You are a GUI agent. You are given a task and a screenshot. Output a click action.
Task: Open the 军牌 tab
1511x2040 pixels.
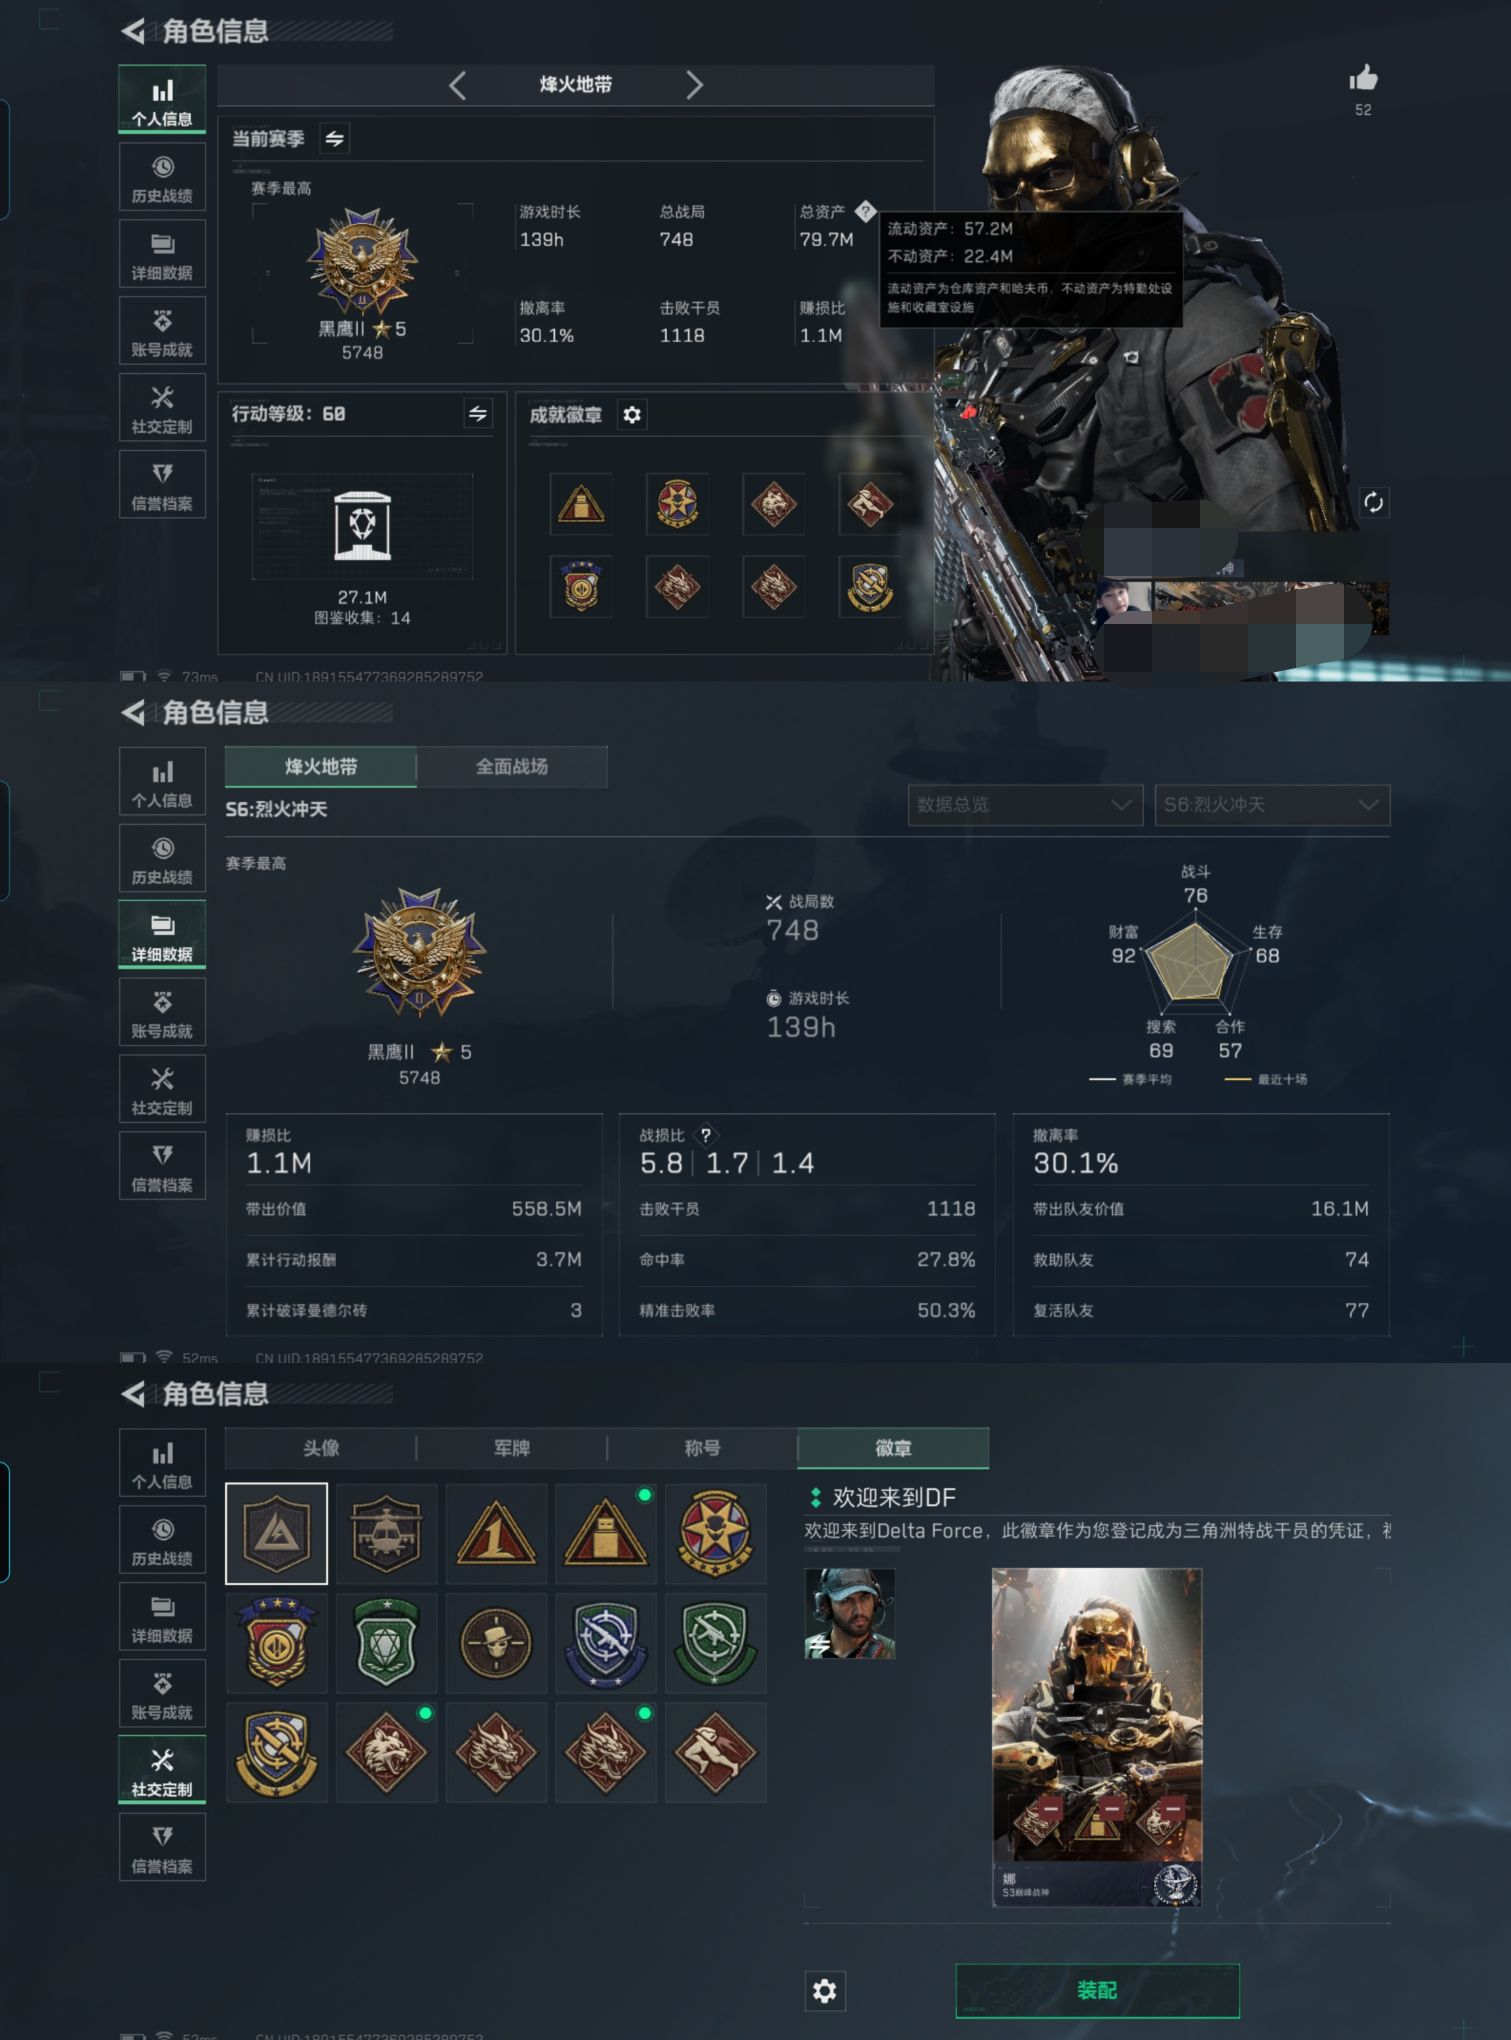click(512, 1448)
